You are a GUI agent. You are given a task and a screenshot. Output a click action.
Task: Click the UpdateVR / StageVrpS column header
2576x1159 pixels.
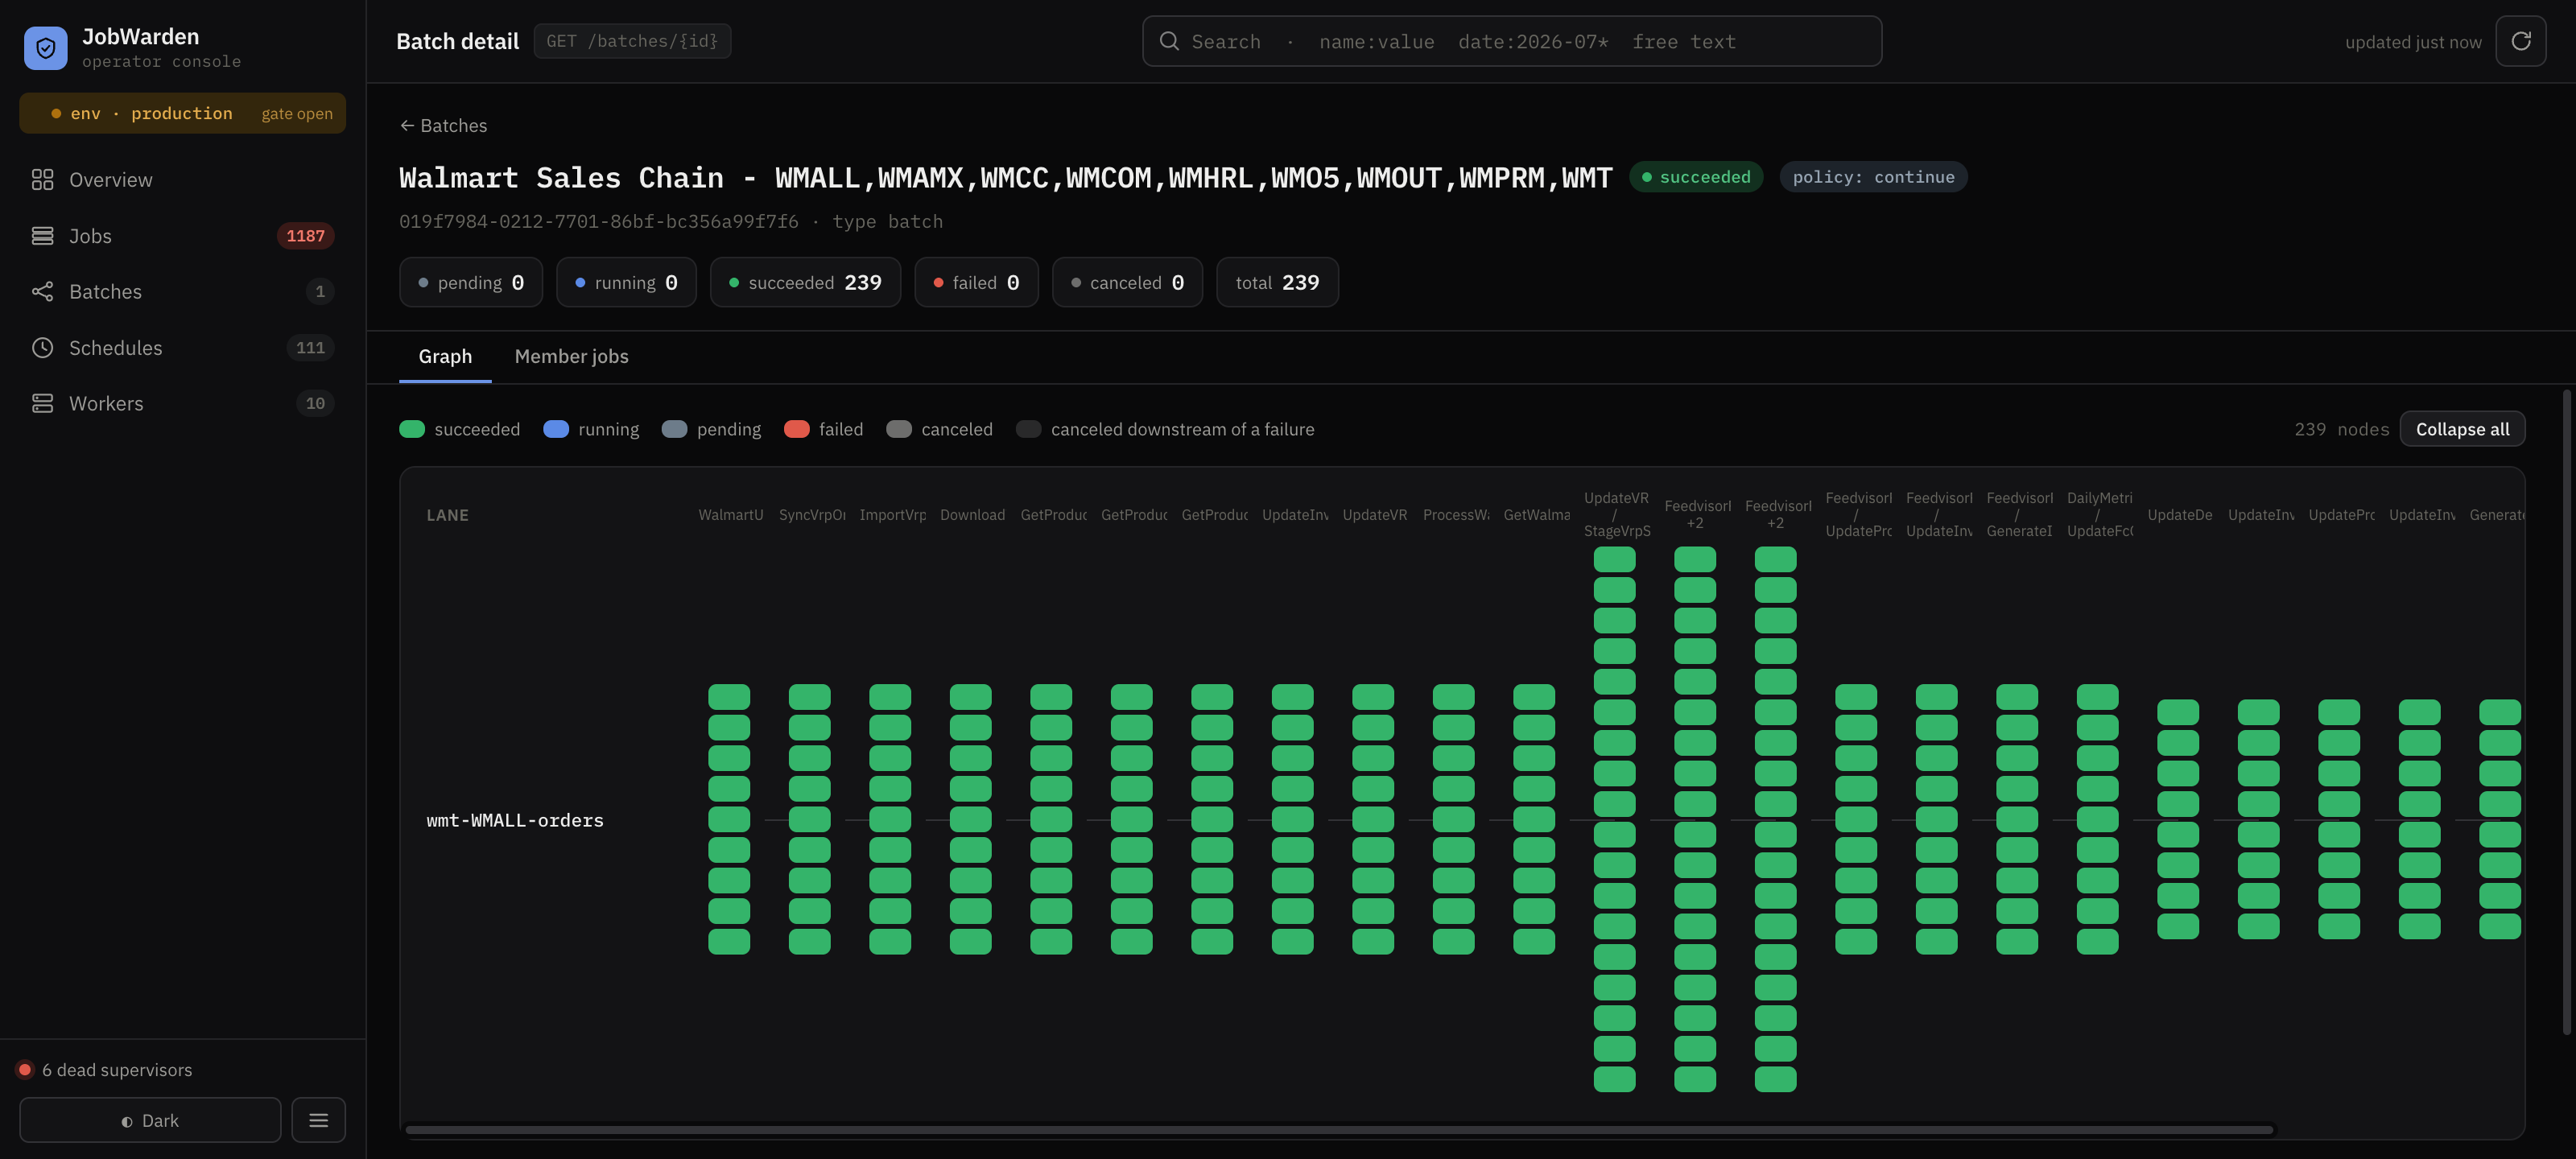1616,514
